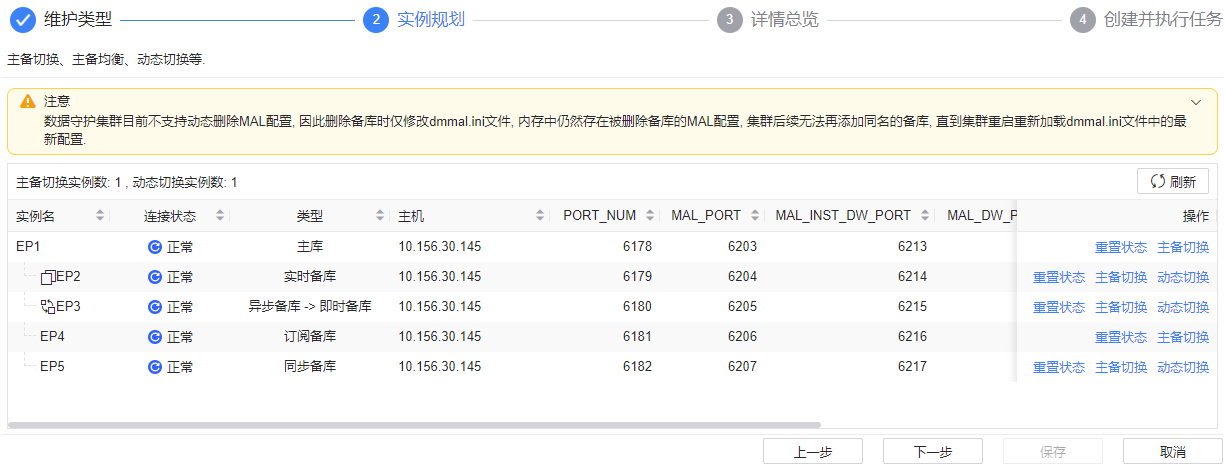The width and height of the screenshot is (1225, 466).
Task: Click the copy icon before EP2
Action: (47, 277)
